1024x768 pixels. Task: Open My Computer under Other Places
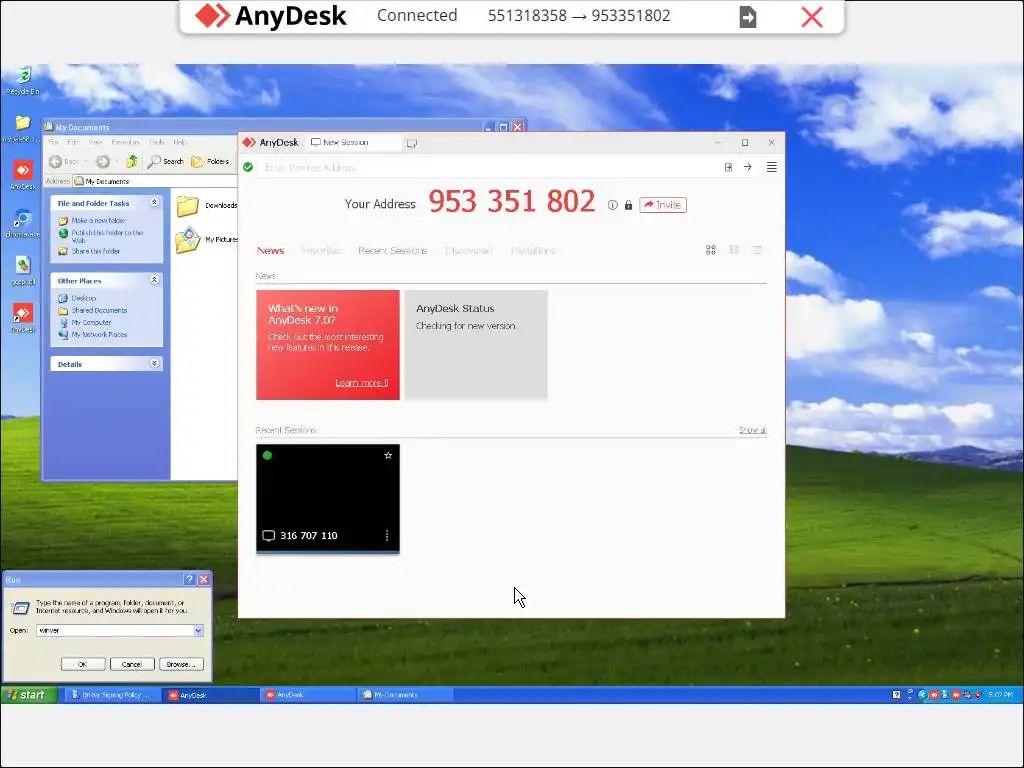(85, 323)
